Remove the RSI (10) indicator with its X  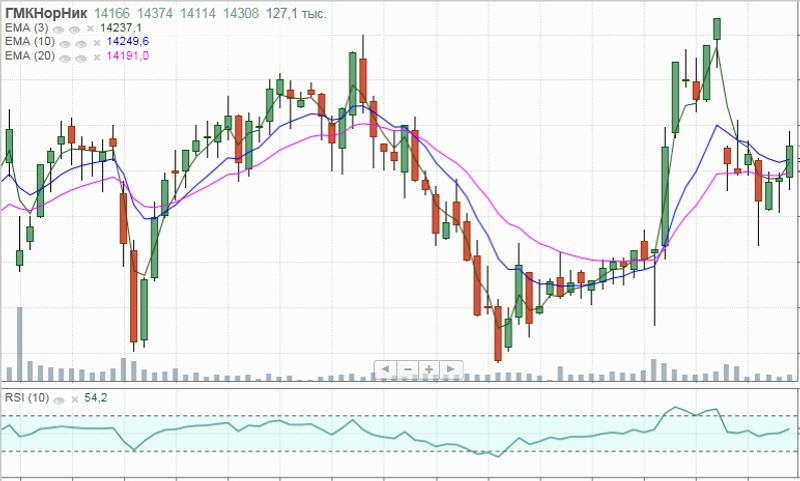click(75, 400)
